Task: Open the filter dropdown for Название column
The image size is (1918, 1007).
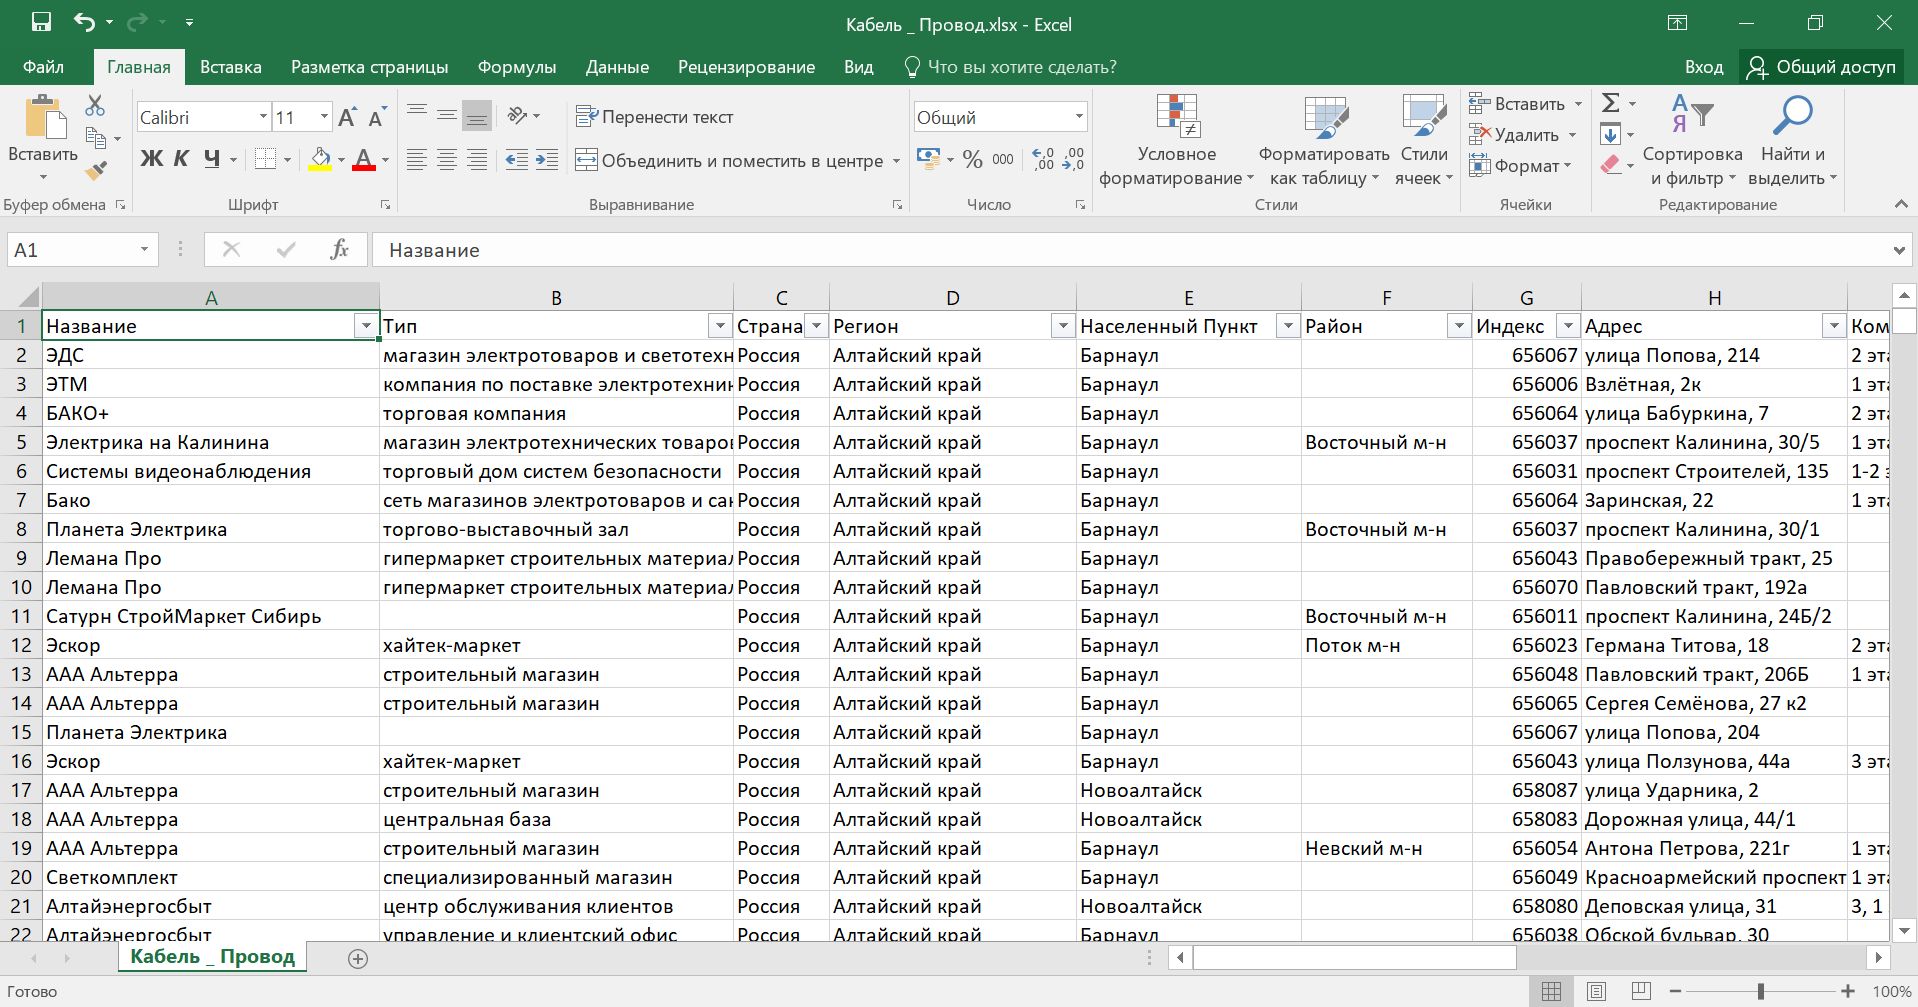Action: [365, 327]
